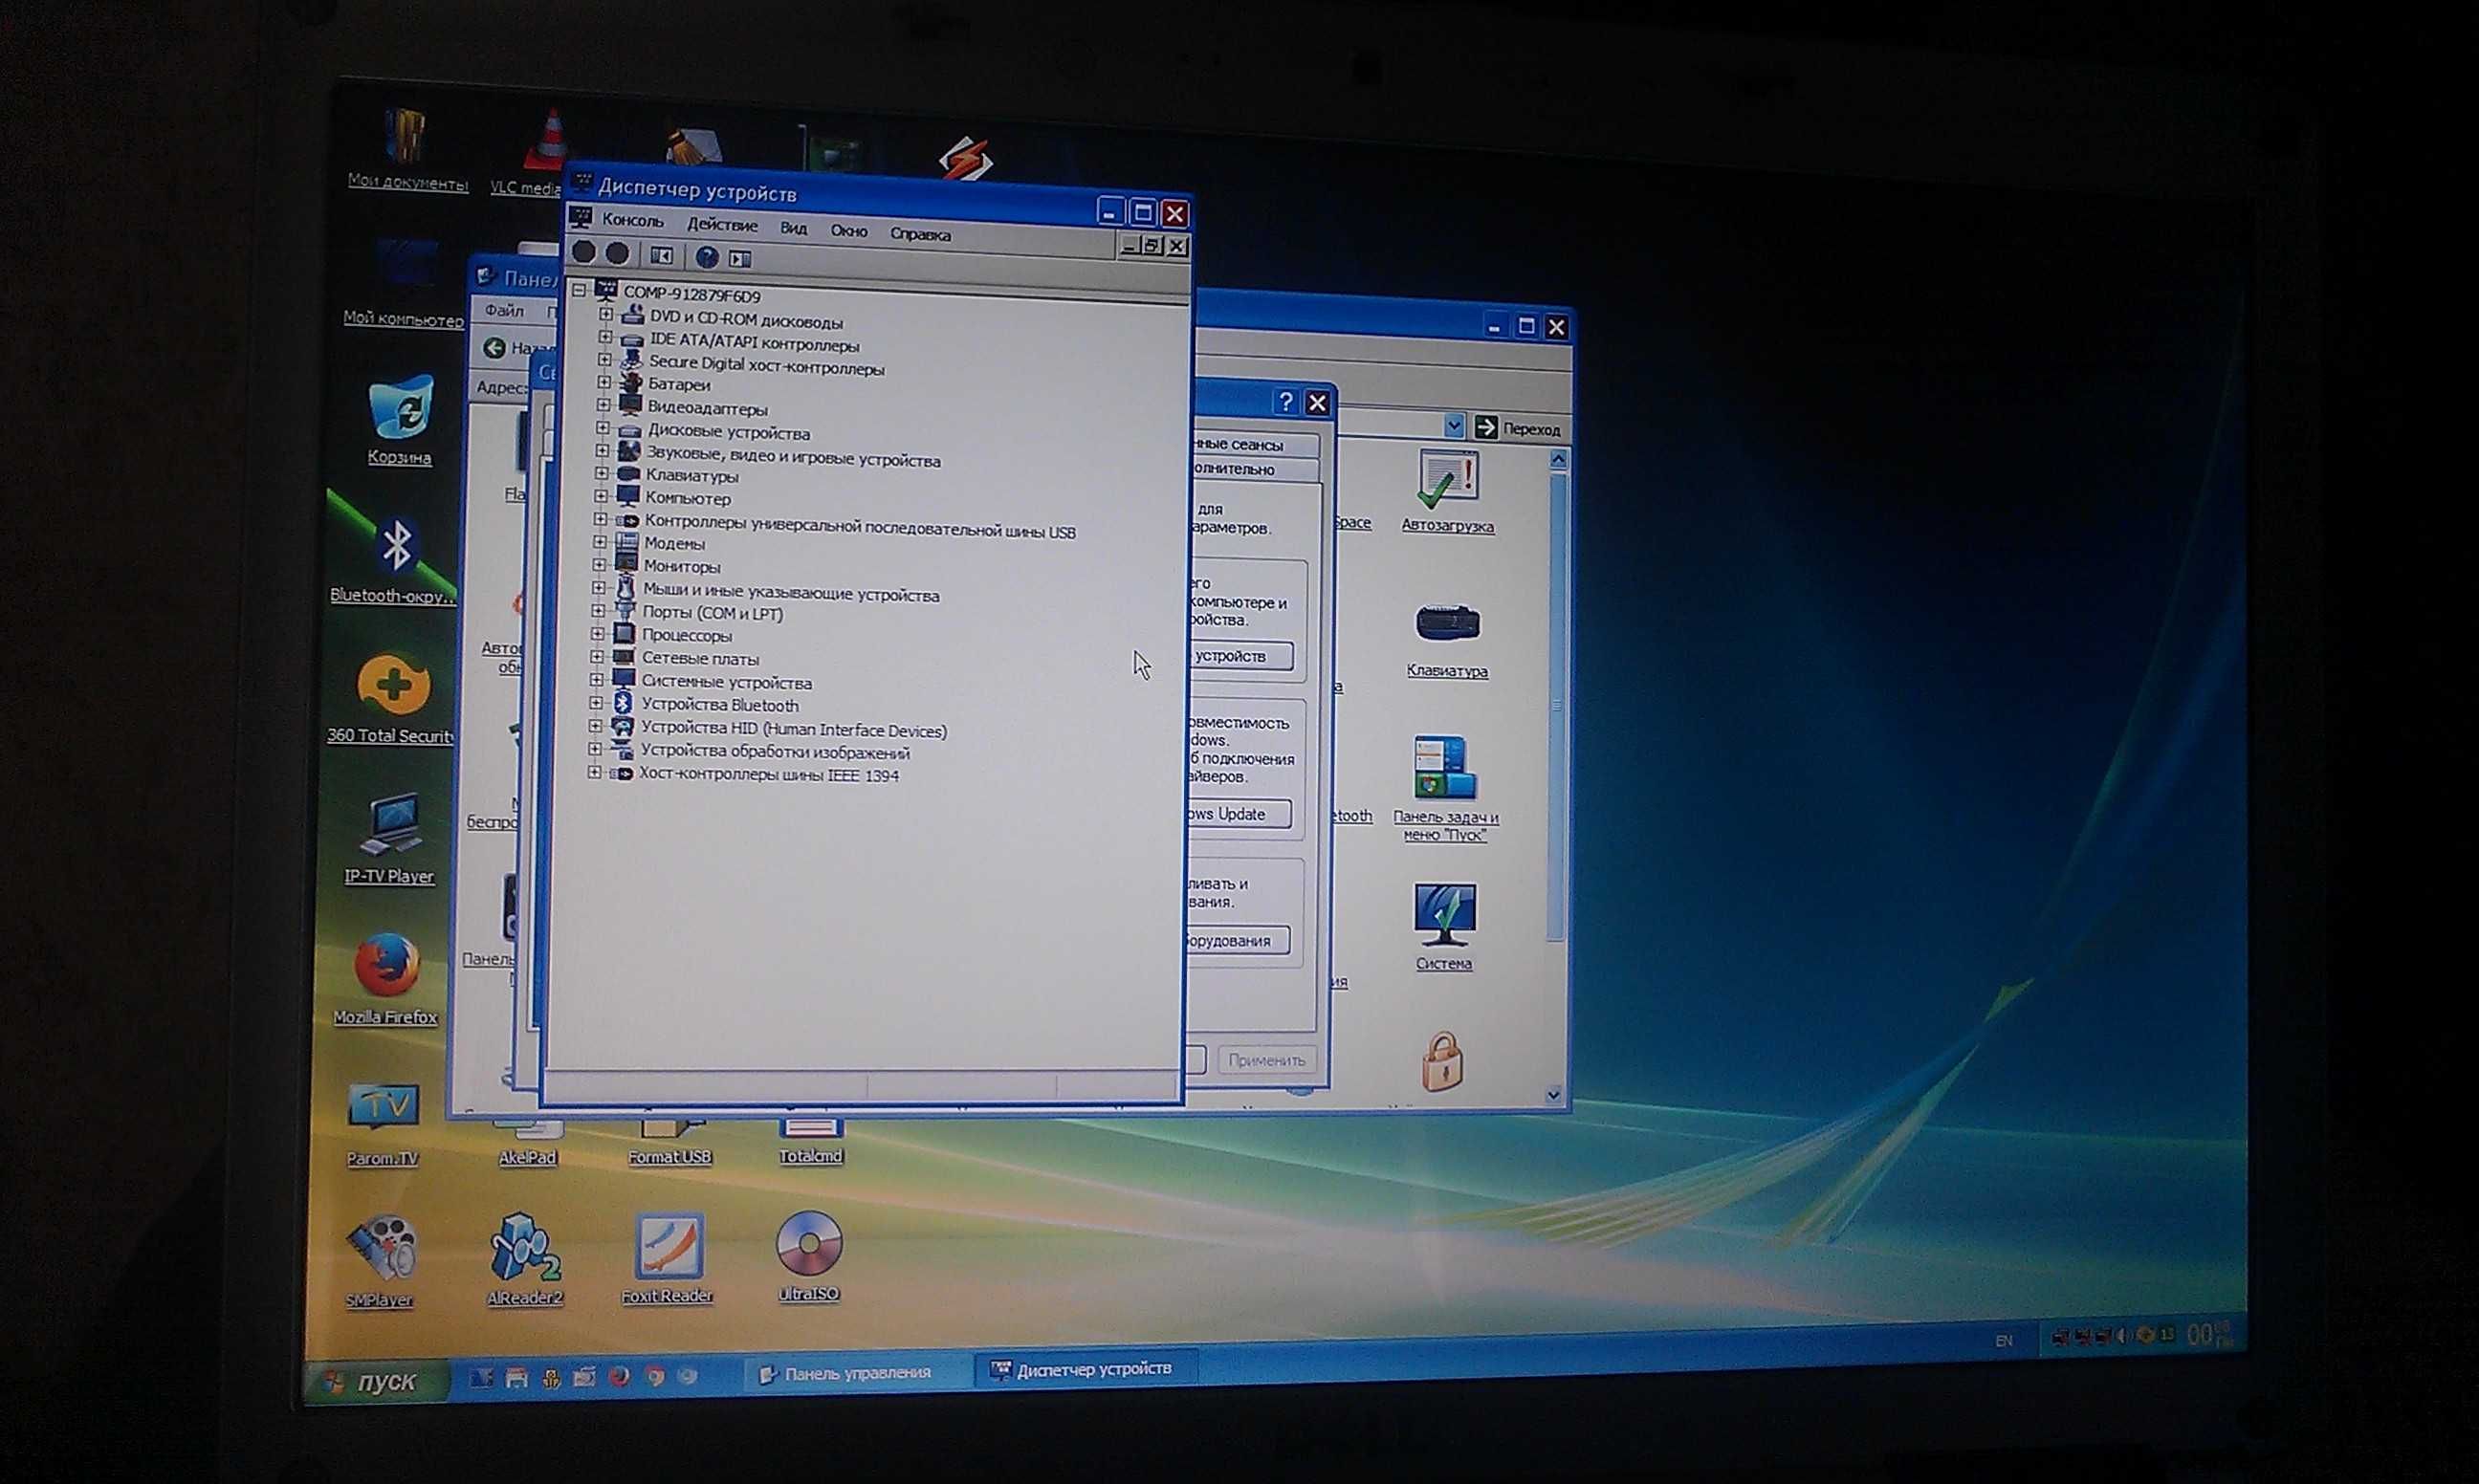
Task: Open Bluetooth-окружение desktop icon
Action: tap(394, 560)
